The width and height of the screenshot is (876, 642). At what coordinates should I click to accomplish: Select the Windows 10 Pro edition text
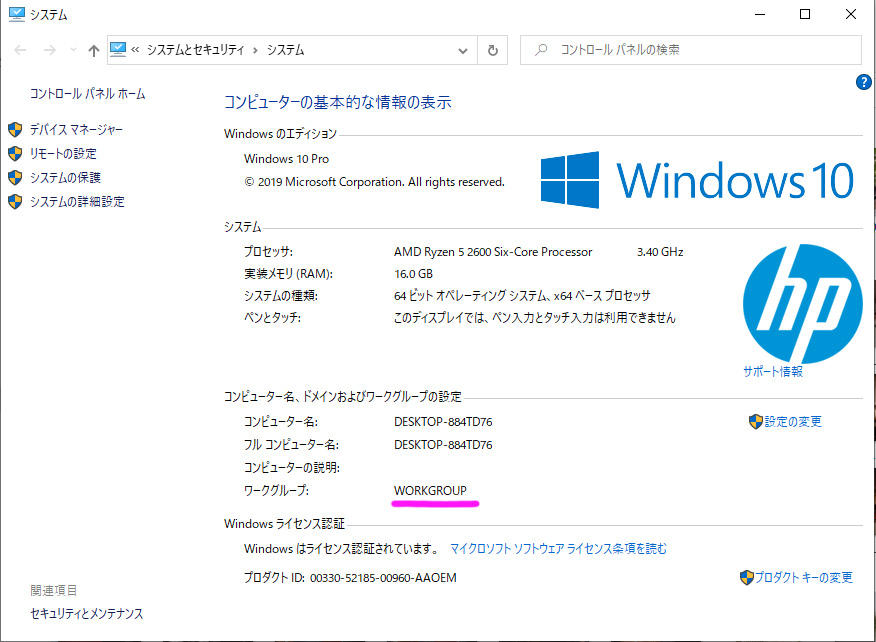point(287,159)
